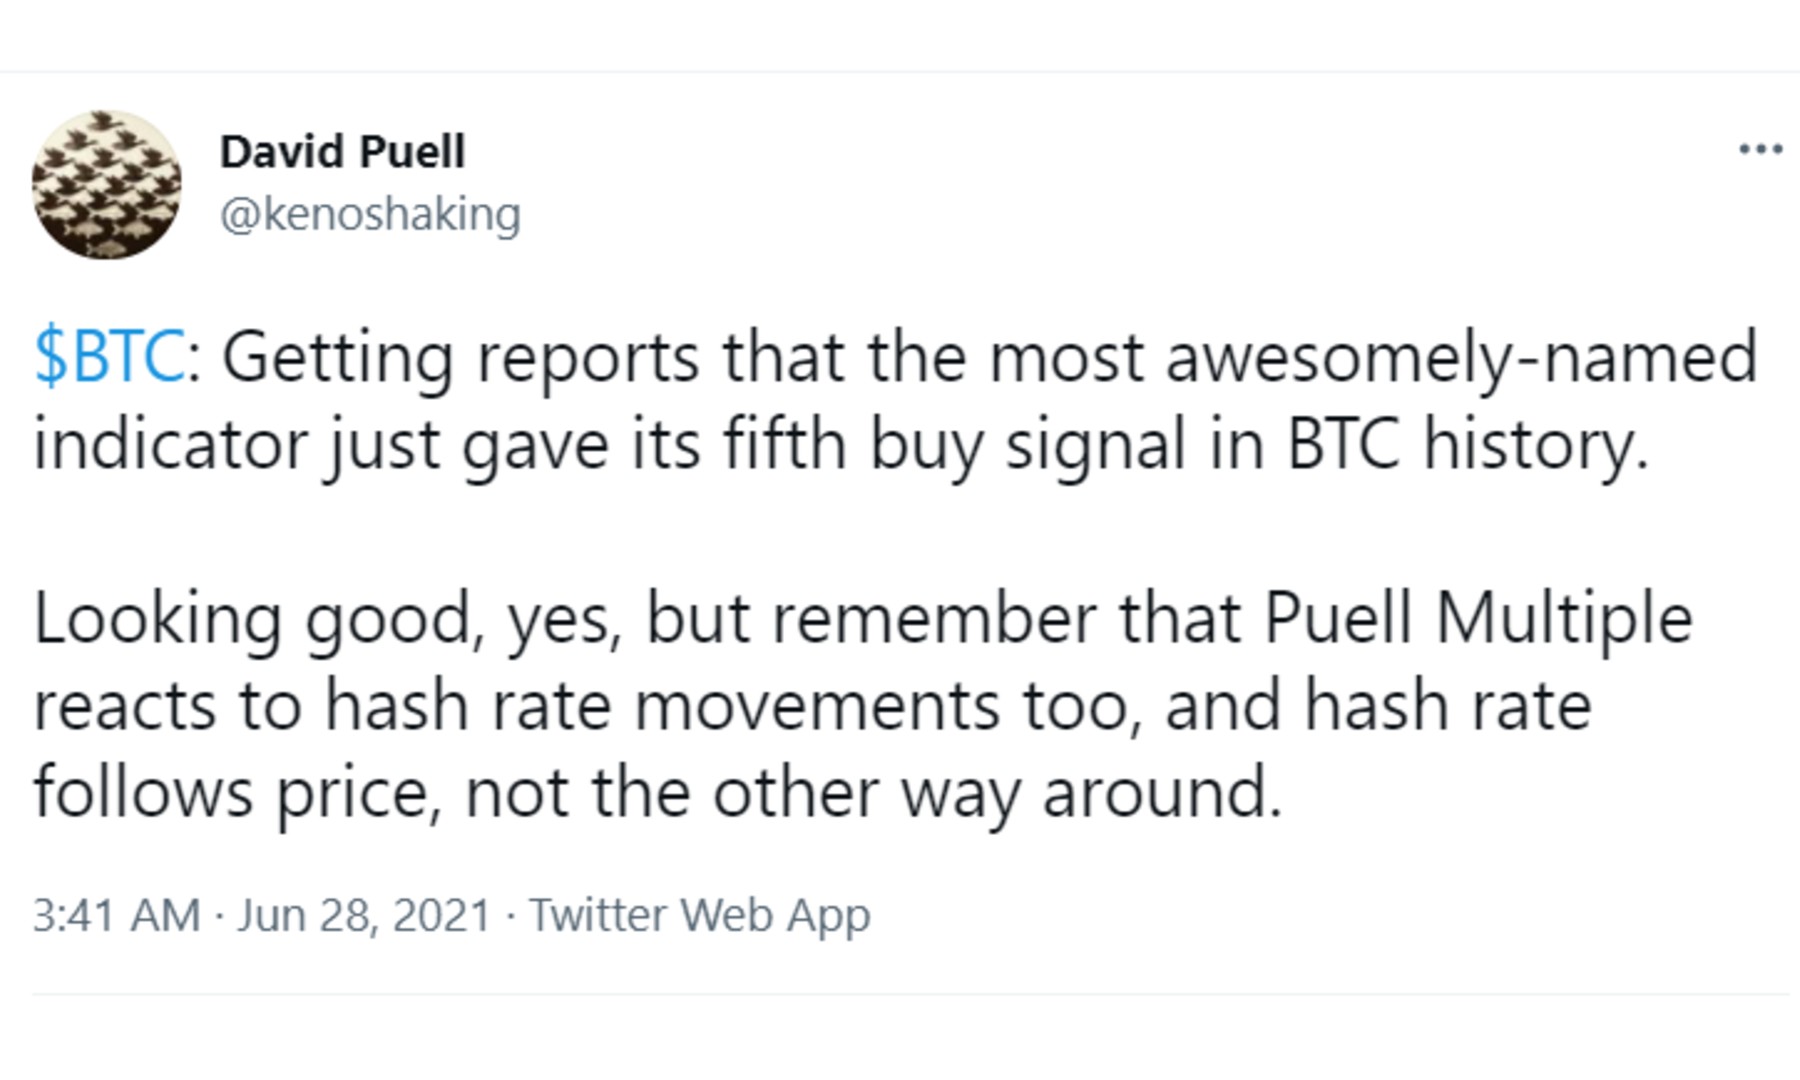Image resolution: width=1800 pixels, height=1080 pixels.
Task: Visit the @kenoshaking handle link
Action: click(370, 214)
